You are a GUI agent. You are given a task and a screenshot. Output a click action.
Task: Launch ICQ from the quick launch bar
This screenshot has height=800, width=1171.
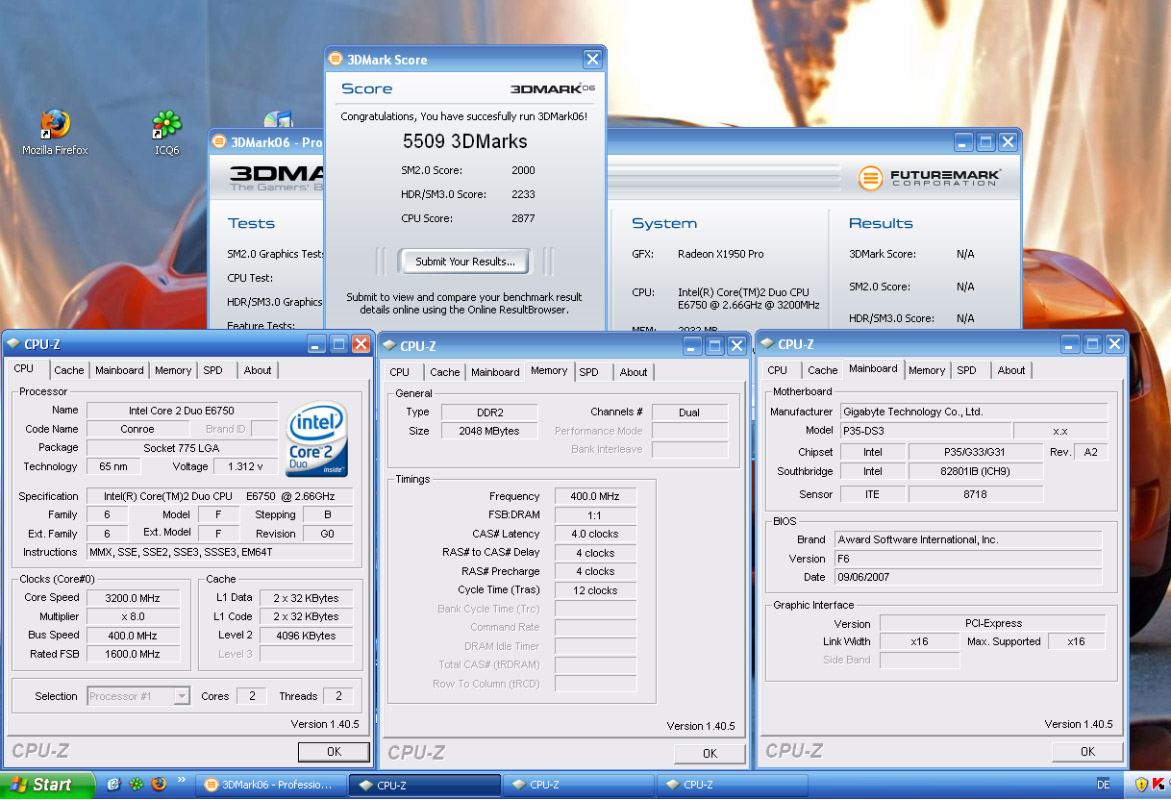[x=136, y=784]
